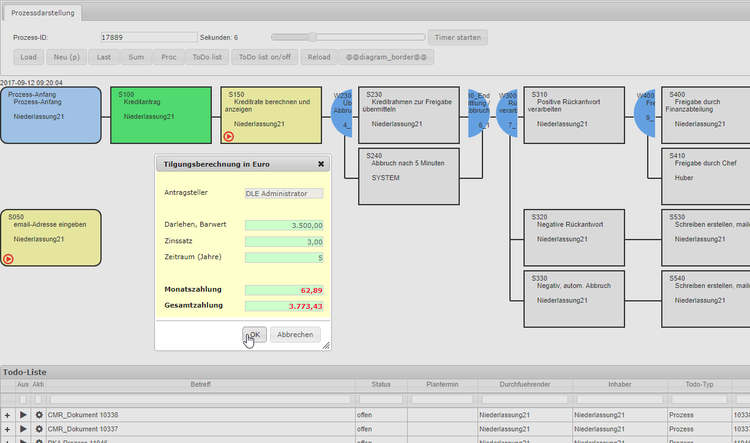Click the play icon in the S050 box
750x443 pixels.
click(9, 258)
